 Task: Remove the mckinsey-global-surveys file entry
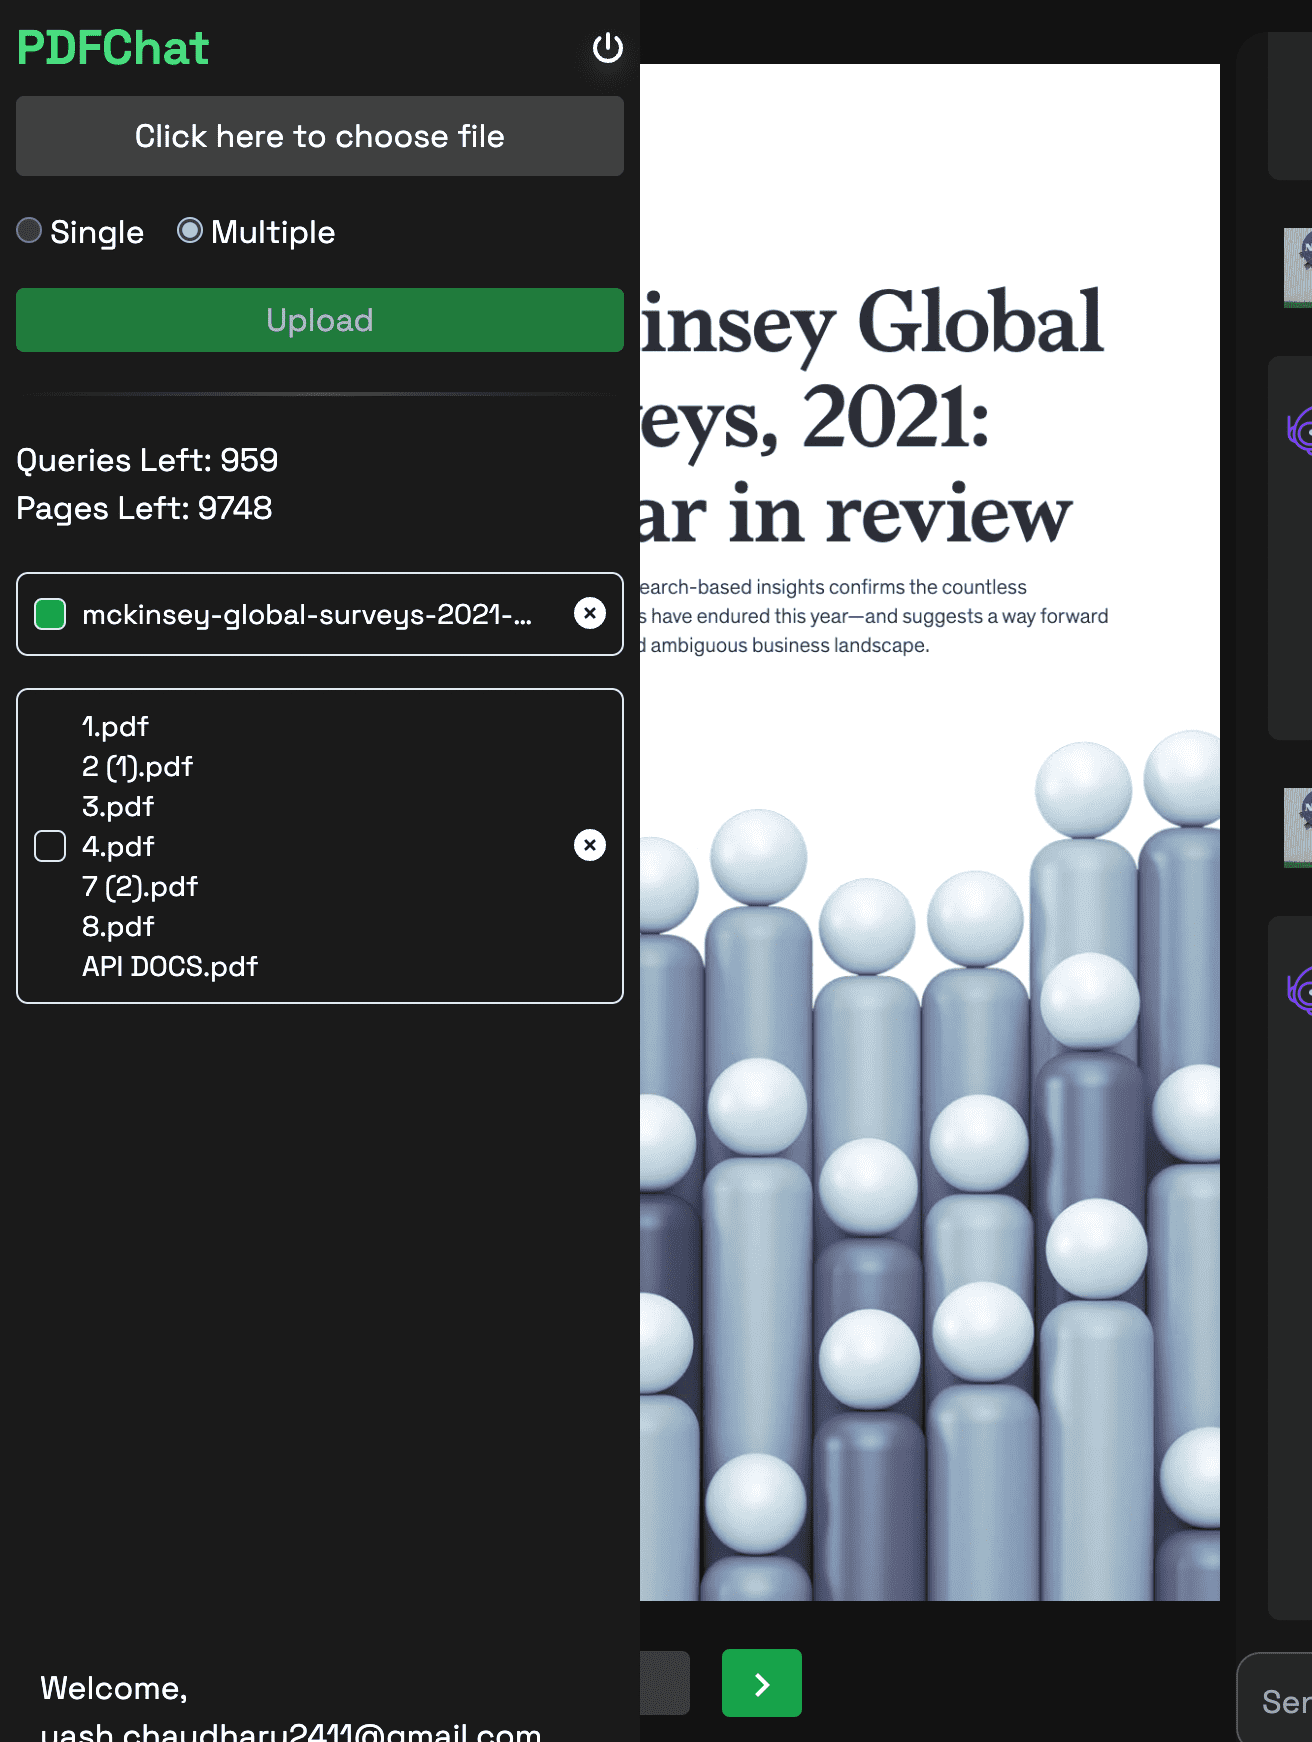click(590, 613)
